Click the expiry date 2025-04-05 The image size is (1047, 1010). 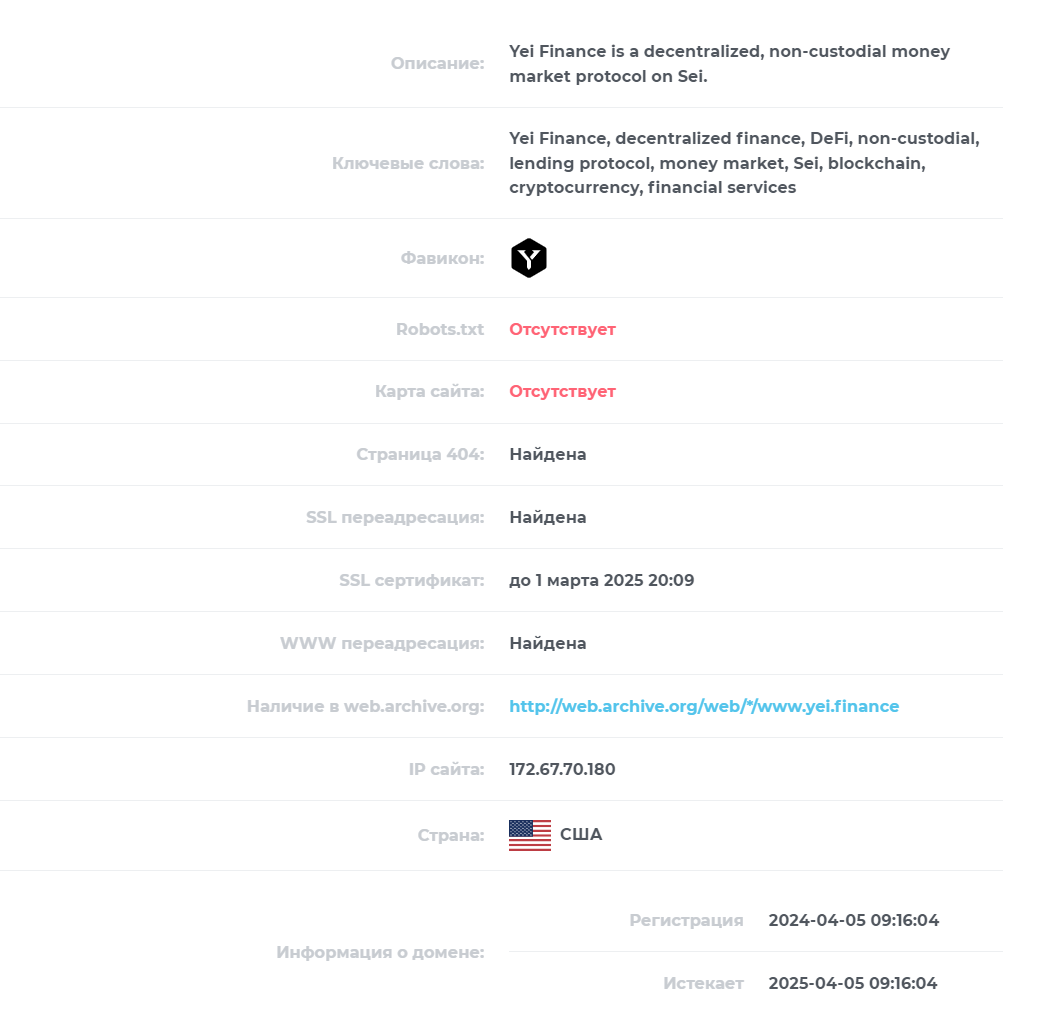(x=853, y=983)
